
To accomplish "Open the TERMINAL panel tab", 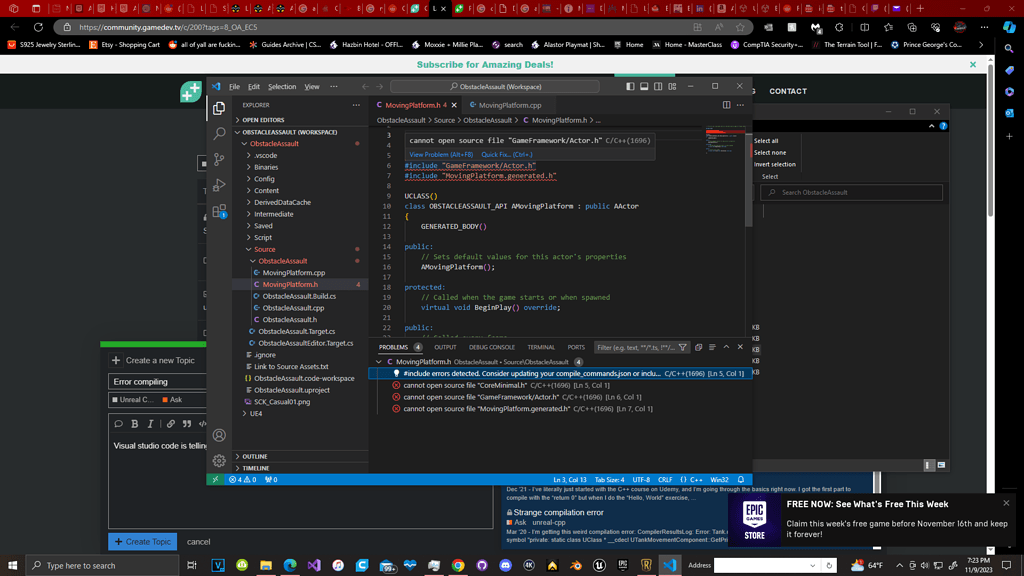I will tap(541, 348).
